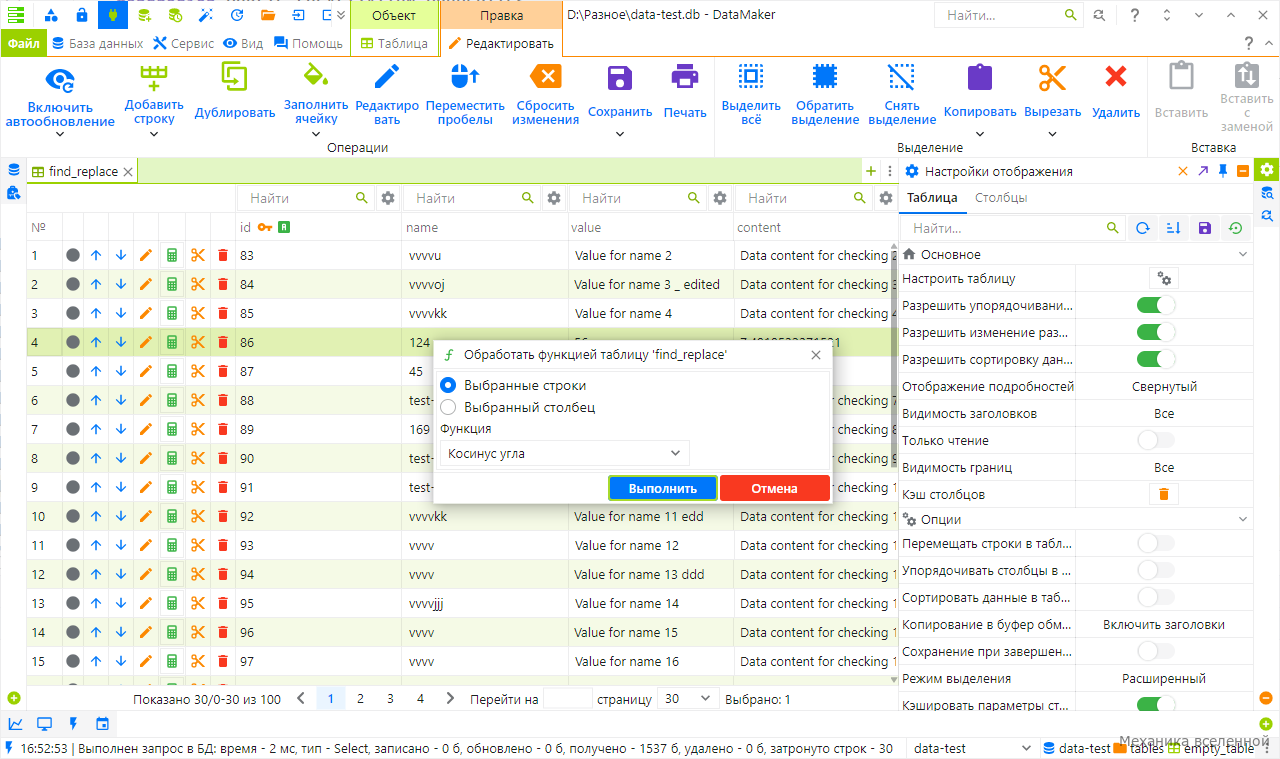Move row 7 down with its arrow
Screen dimensions: 1280x759
121,430
